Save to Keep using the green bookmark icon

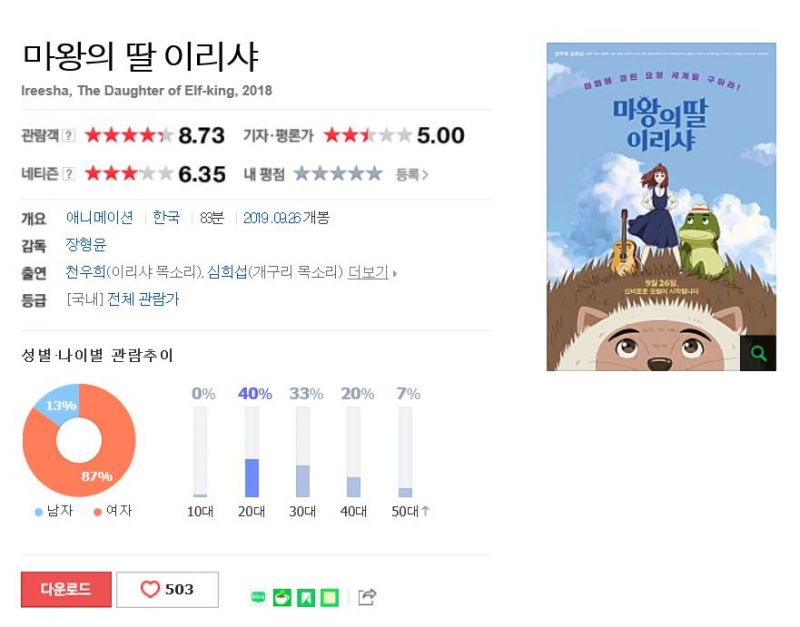point(306,597)
